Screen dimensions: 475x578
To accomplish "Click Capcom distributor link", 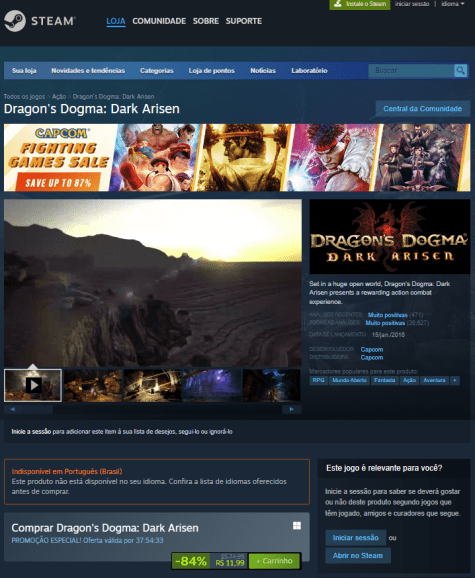I will click(x=371, y=358).
